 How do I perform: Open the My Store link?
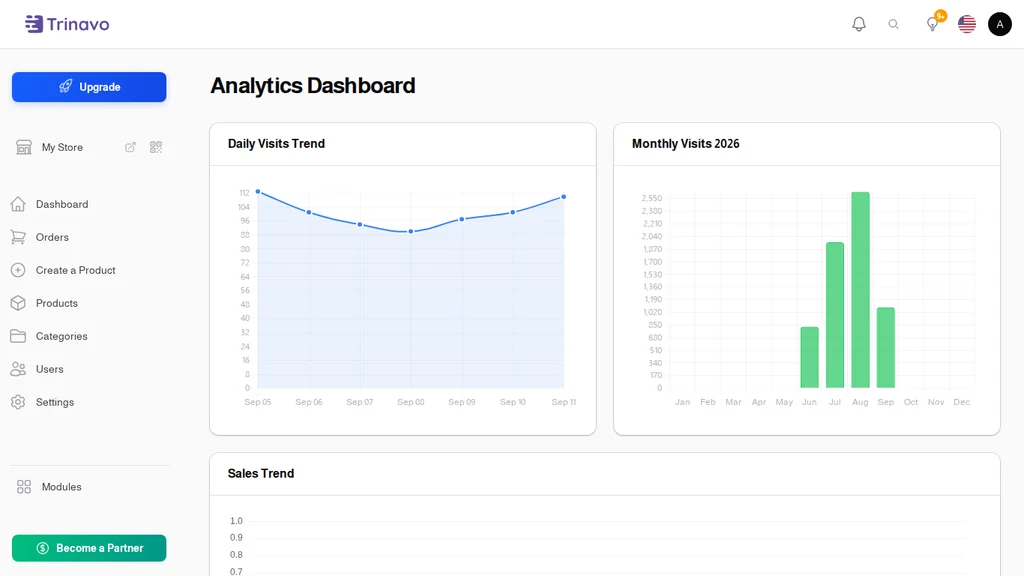[62, 147]
